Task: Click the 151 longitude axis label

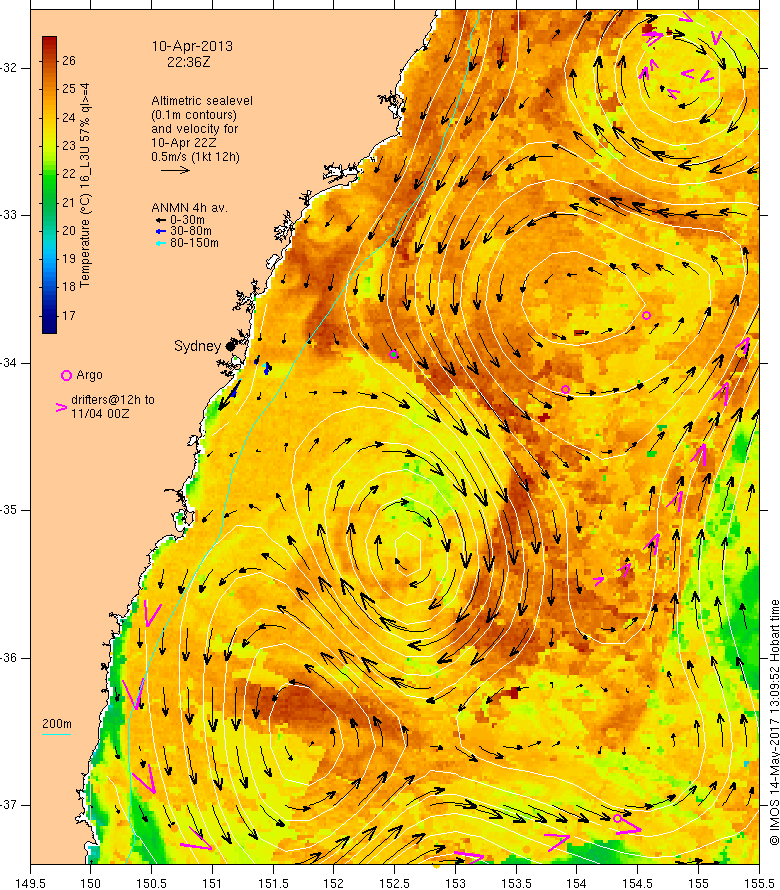Action: tap(212, 884)
